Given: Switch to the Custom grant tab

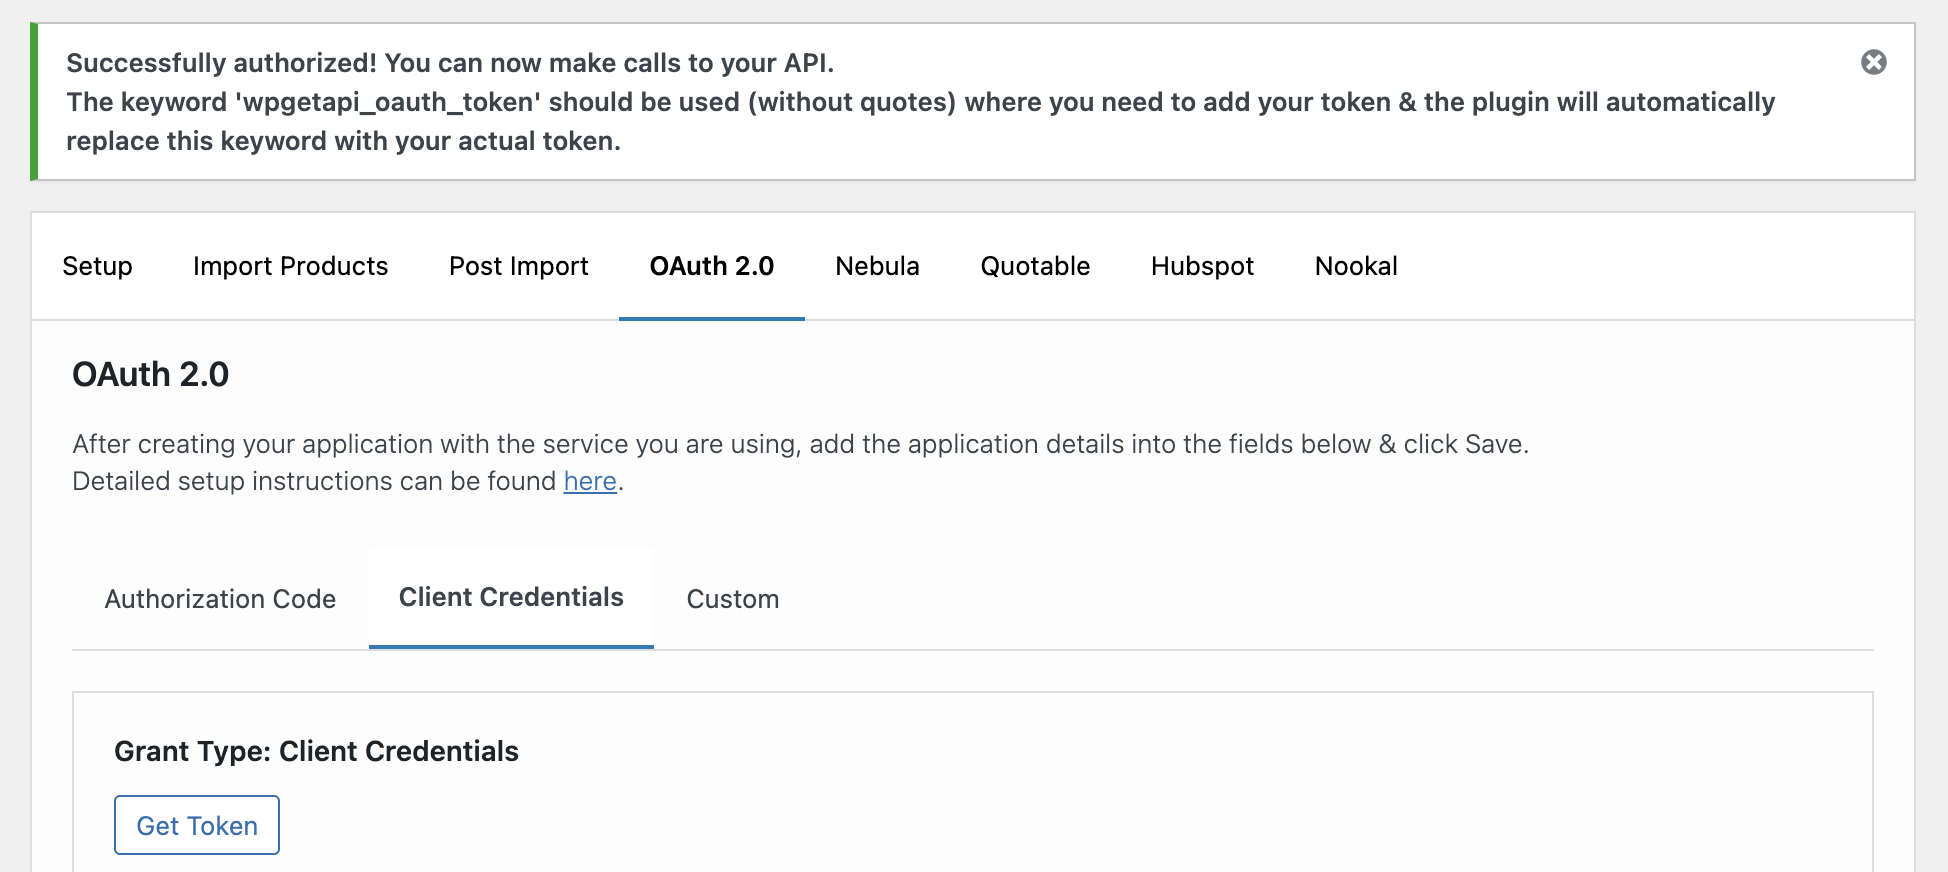Looking at the screenshot, I should coord(732,599).
